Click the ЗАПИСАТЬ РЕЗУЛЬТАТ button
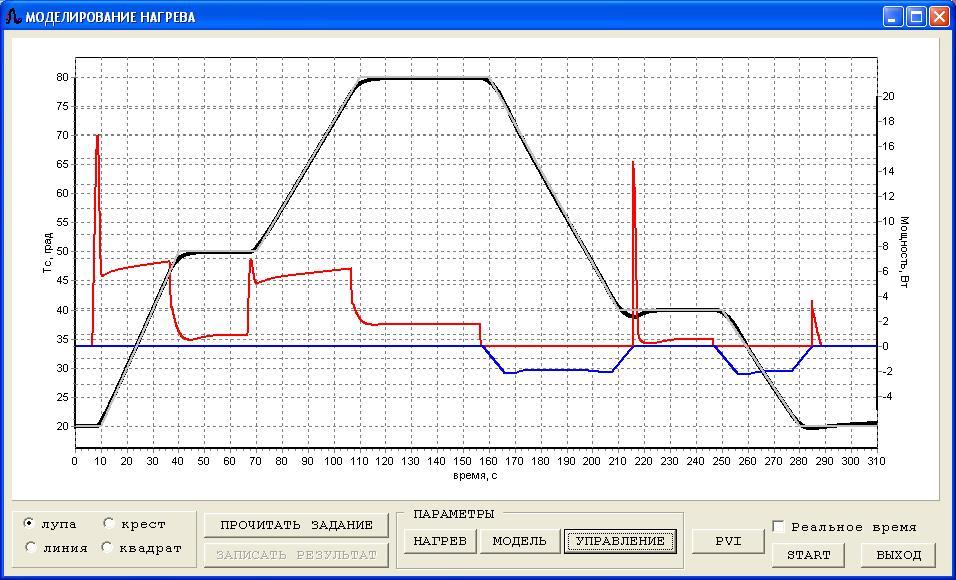This screenshot has height=580, width=956. (x=296, y=554)
